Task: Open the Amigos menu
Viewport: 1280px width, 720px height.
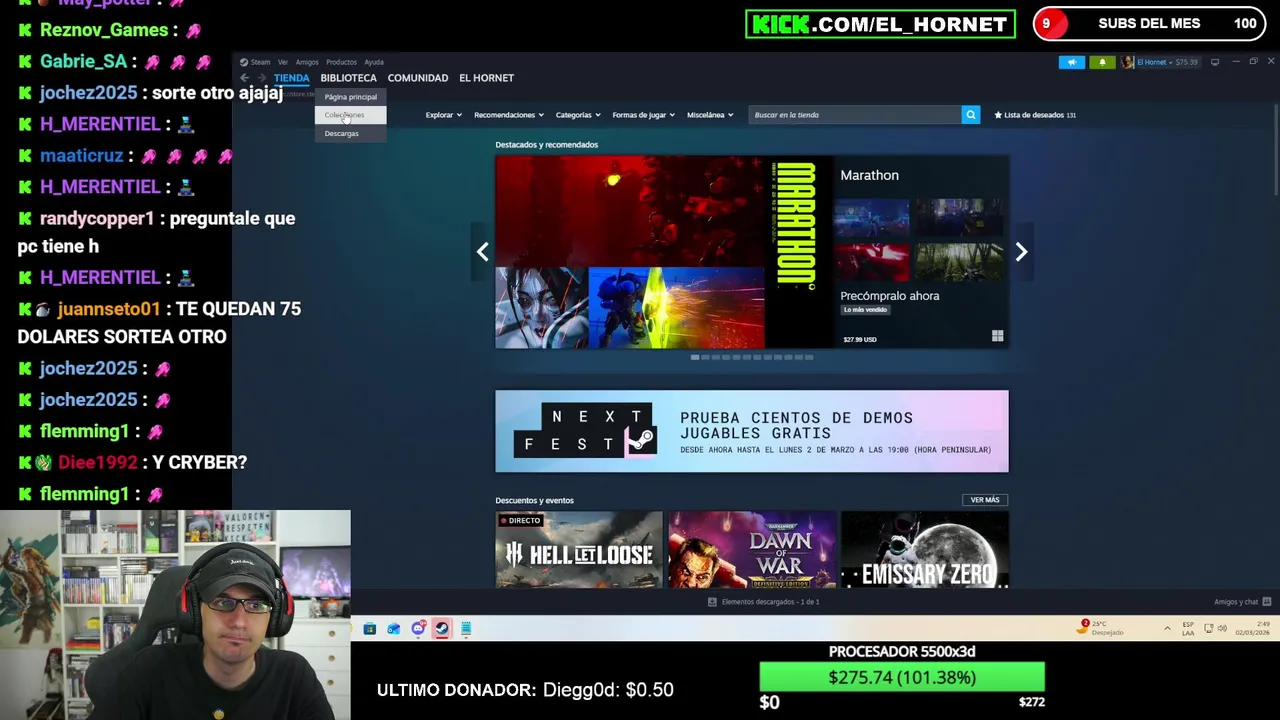Action: (x=307, y=62)
